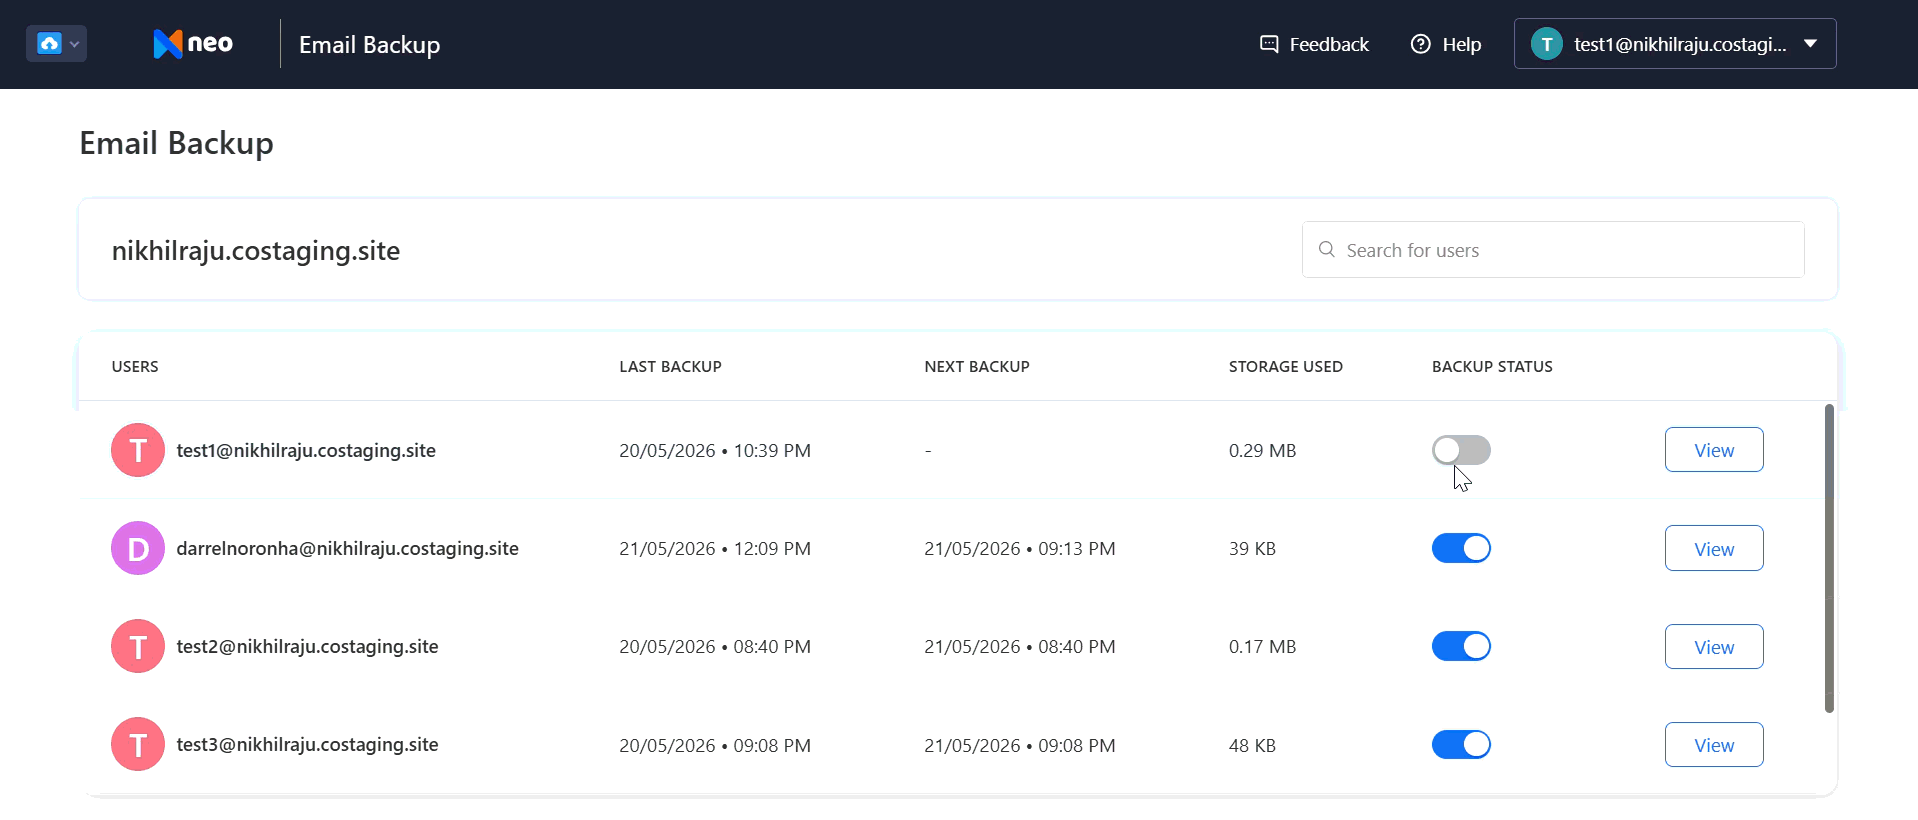Expand the account dropdown arrow

[x=1810, y=44]
